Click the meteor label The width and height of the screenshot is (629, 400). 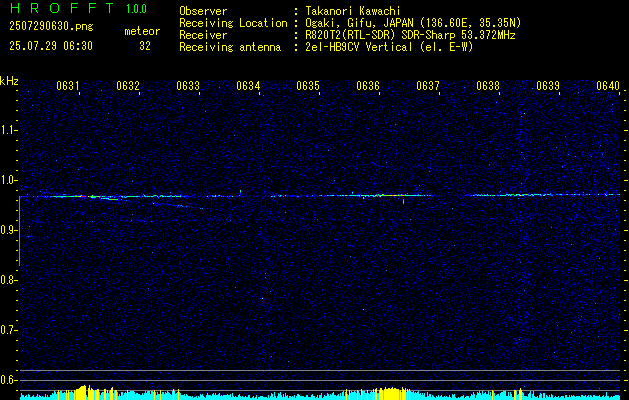click(x=142, y=31)
